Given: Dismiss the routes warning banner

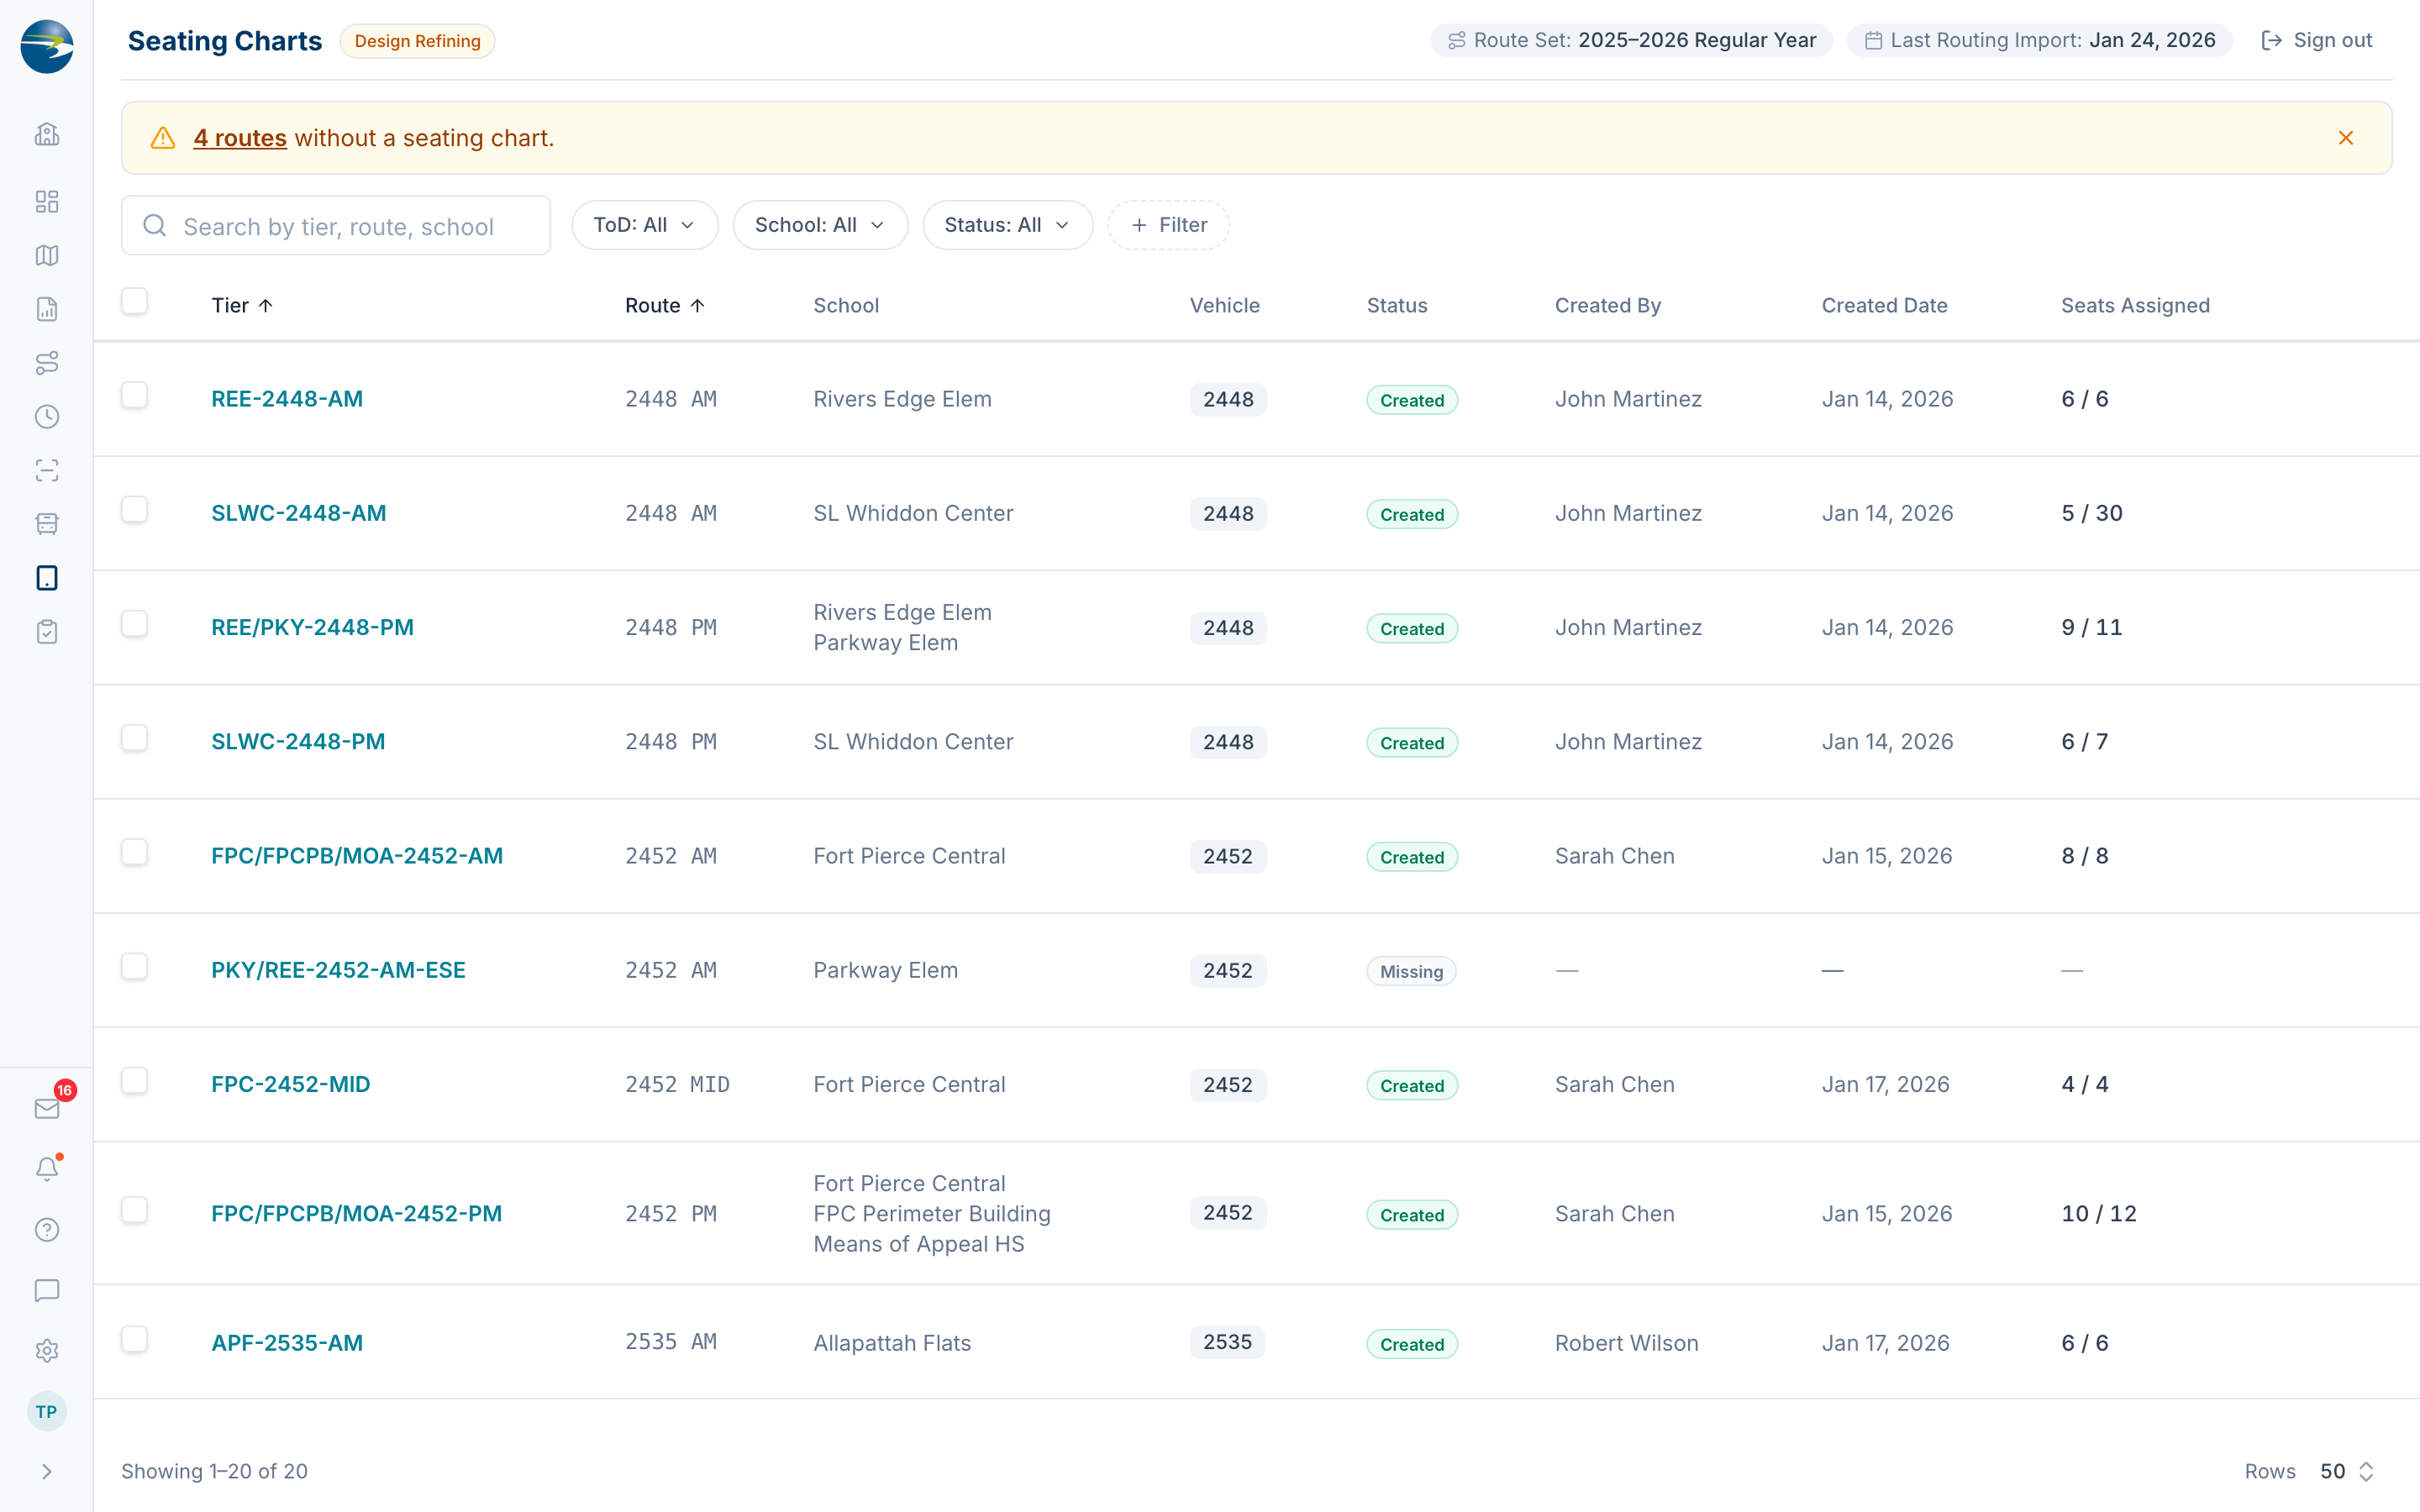Looking at the screenshot, I should tap(2345, 138).
